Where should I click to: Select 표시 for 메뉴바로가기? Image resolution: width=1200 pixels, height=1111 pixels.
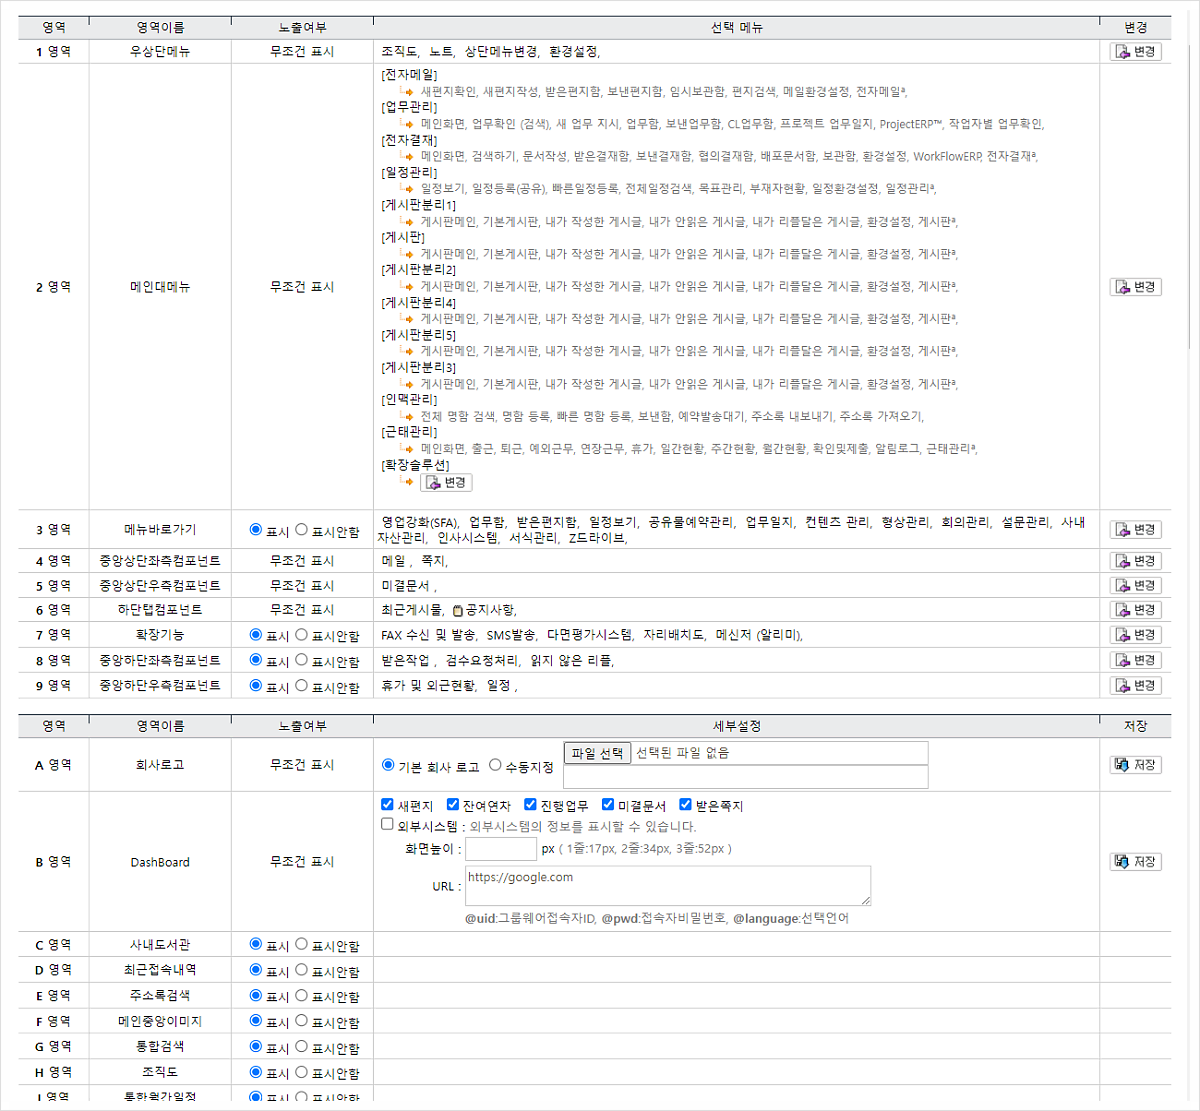[x=256, y=530]
